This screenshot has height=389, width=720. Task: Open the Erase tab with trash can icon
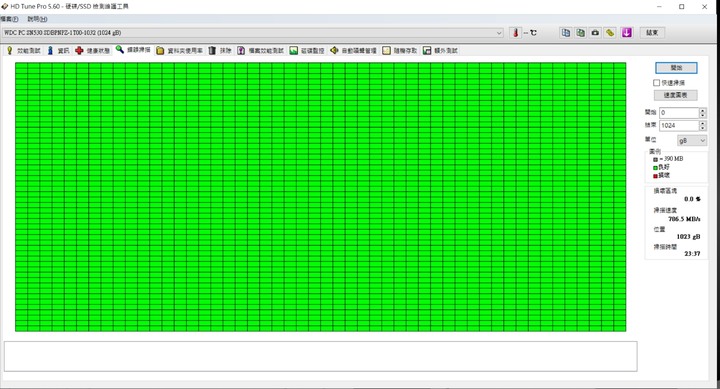point(220,51)
